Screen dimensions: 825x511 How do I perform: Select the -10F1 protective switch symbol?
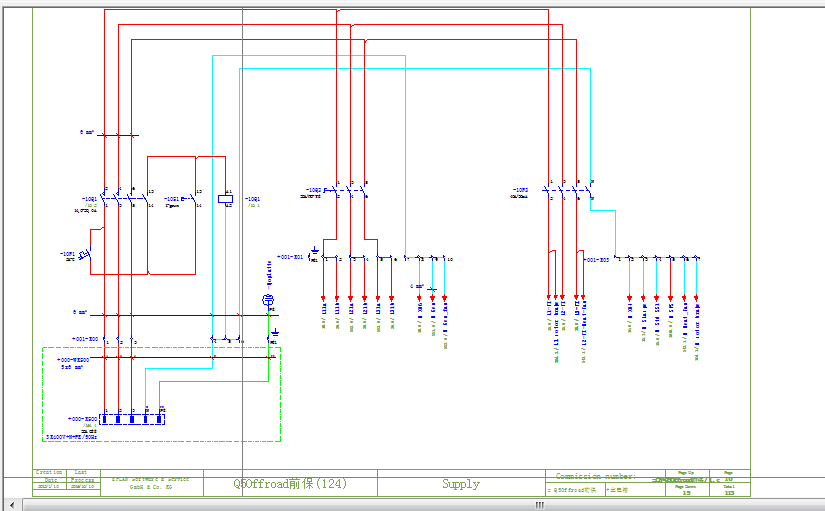click(x=85, y=255)
